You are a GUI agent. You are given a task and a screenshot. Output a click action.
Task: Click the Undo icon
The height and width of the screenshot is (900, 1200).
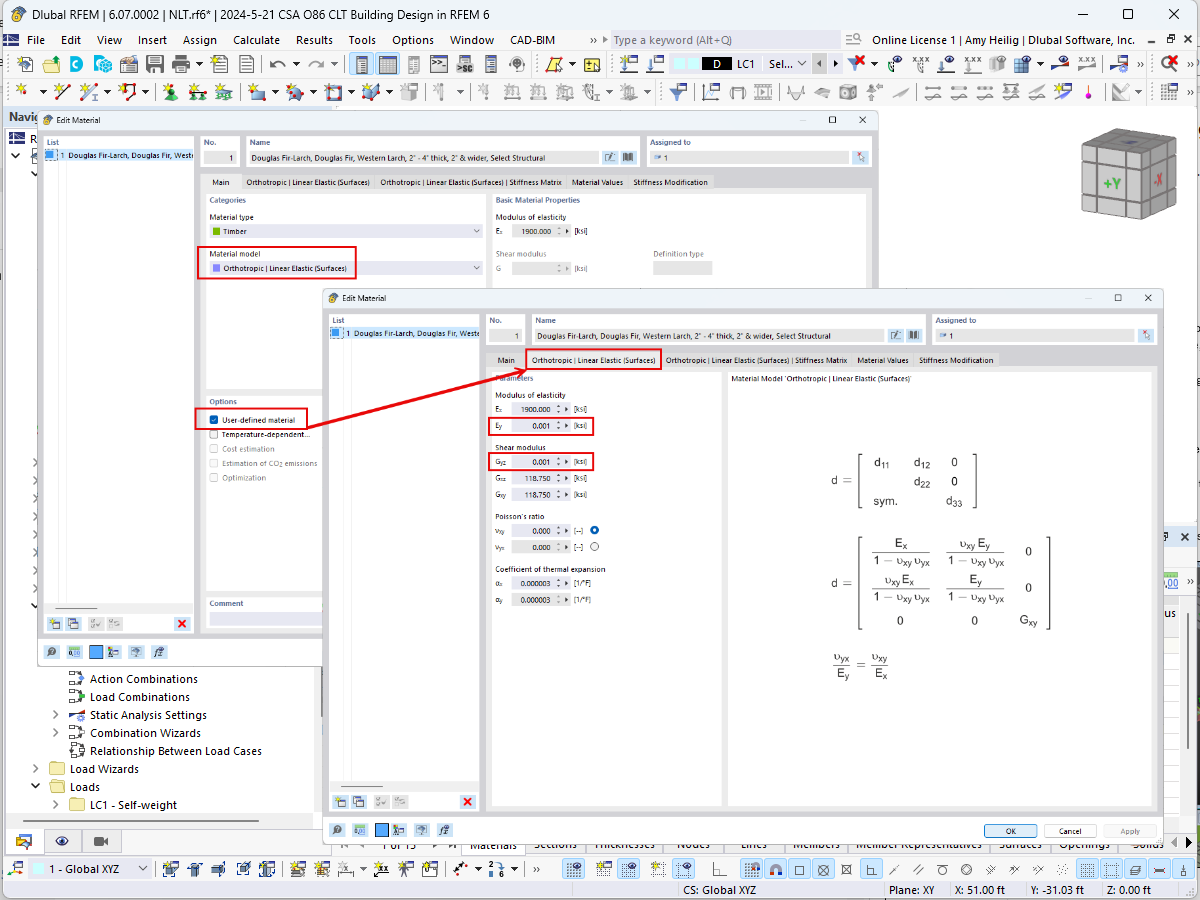[278, 63]
